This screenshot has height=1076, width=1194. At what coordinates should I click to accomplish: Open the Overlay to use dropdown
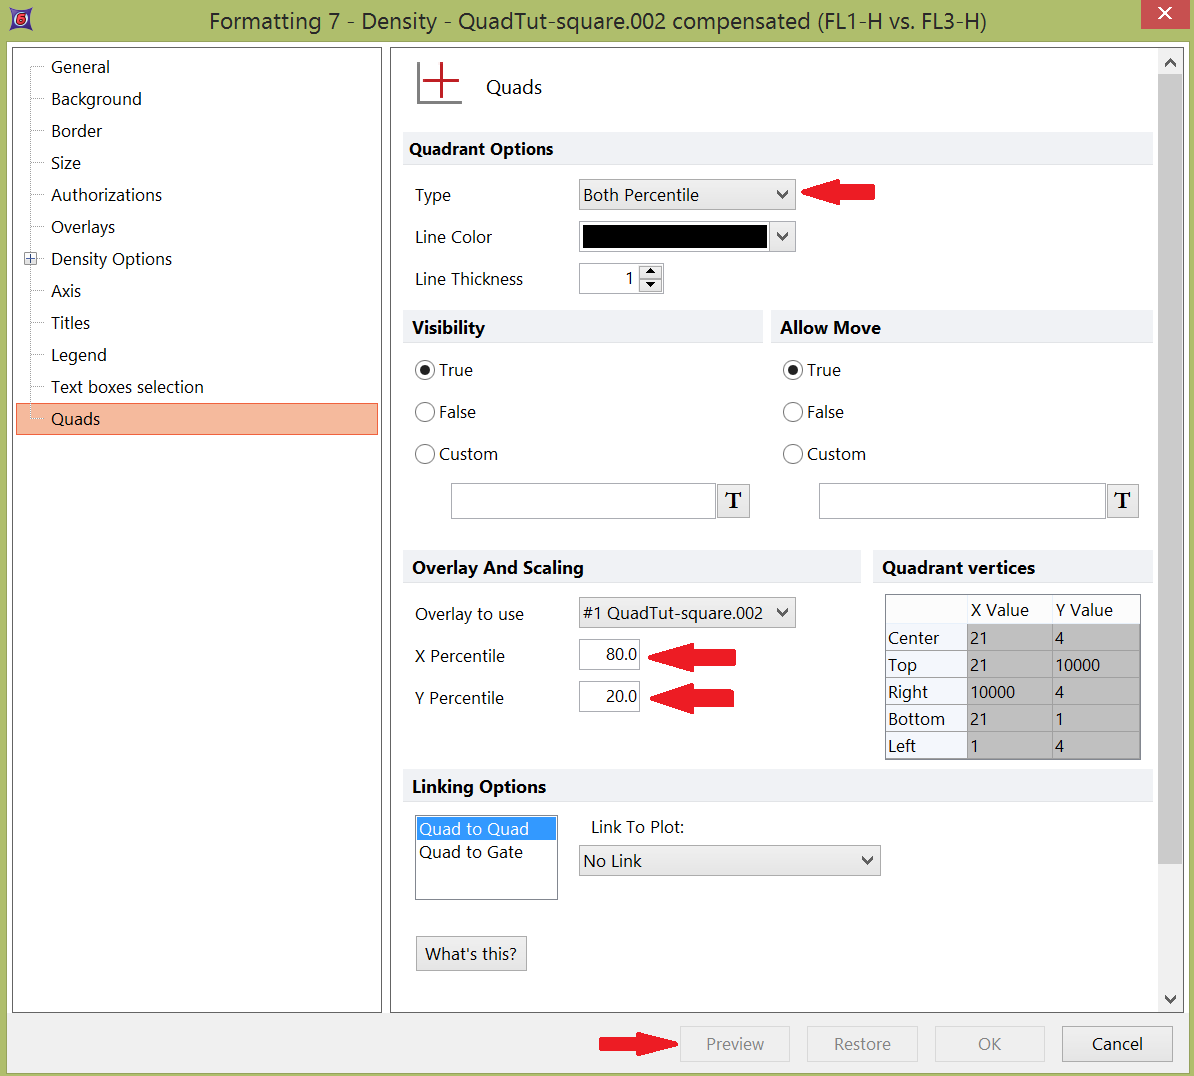(x=687, y=613)
